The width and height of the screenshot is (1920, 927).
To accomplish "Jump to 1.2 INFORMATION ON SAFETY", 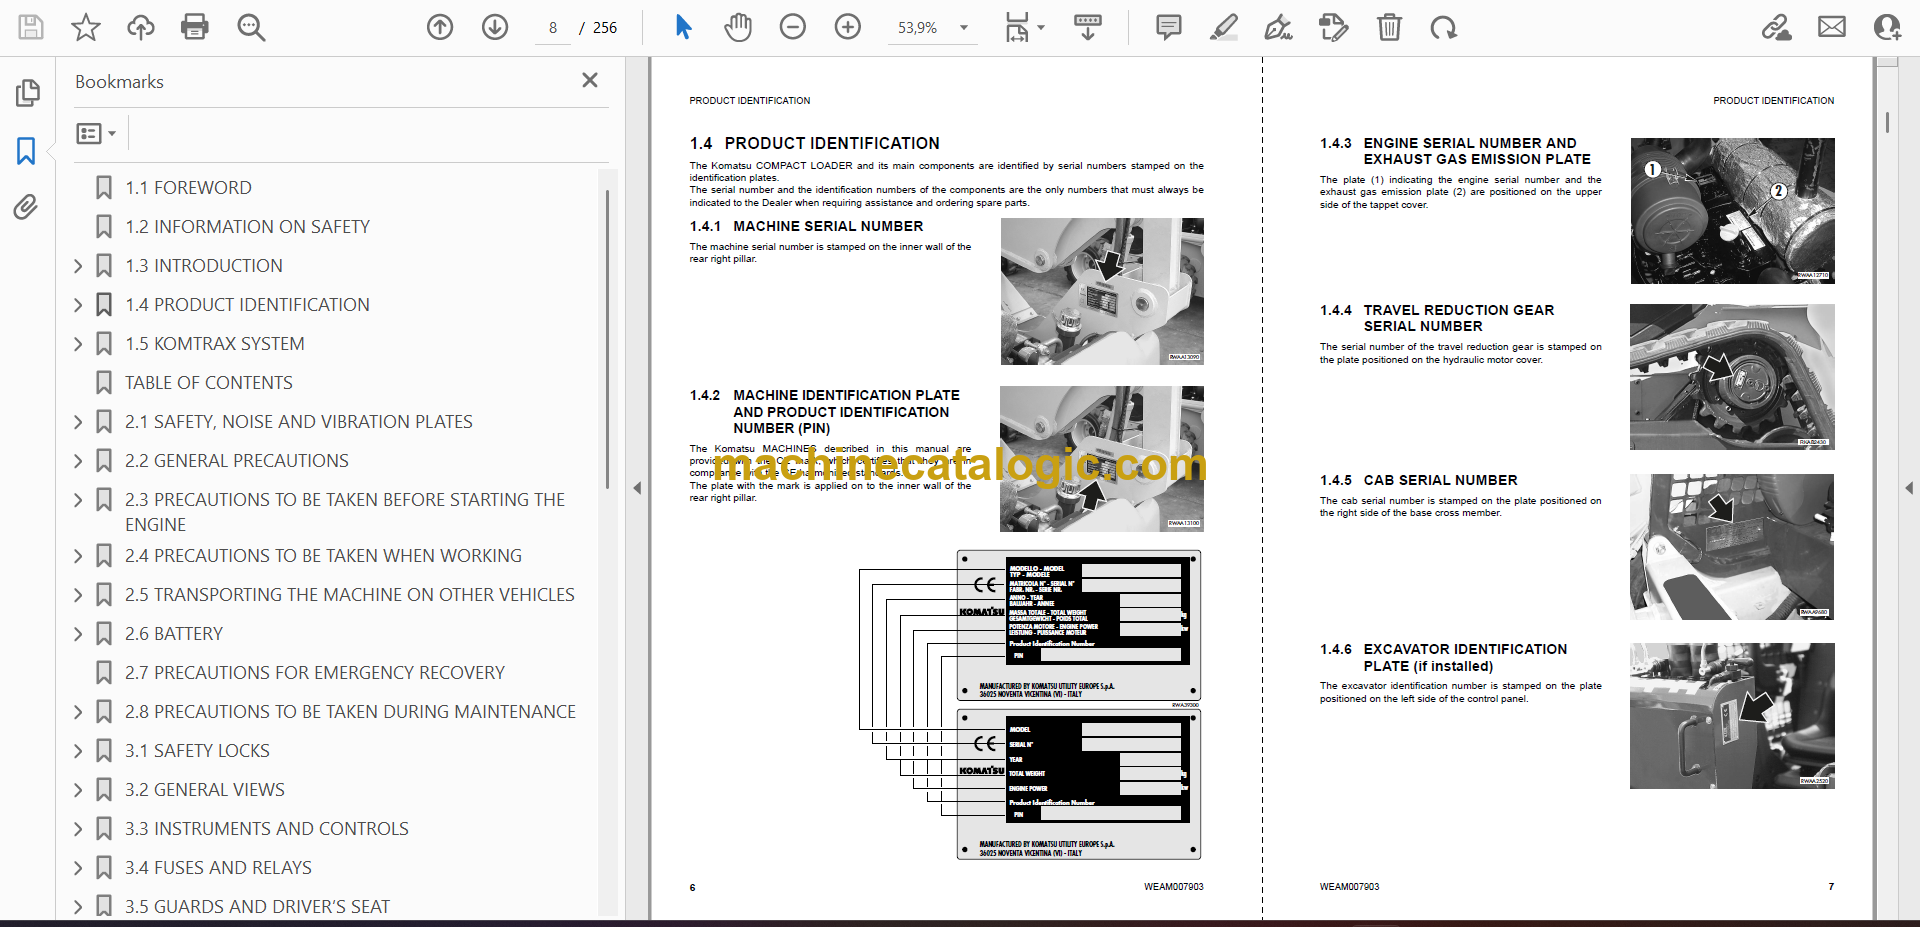I will pos(247,227).
